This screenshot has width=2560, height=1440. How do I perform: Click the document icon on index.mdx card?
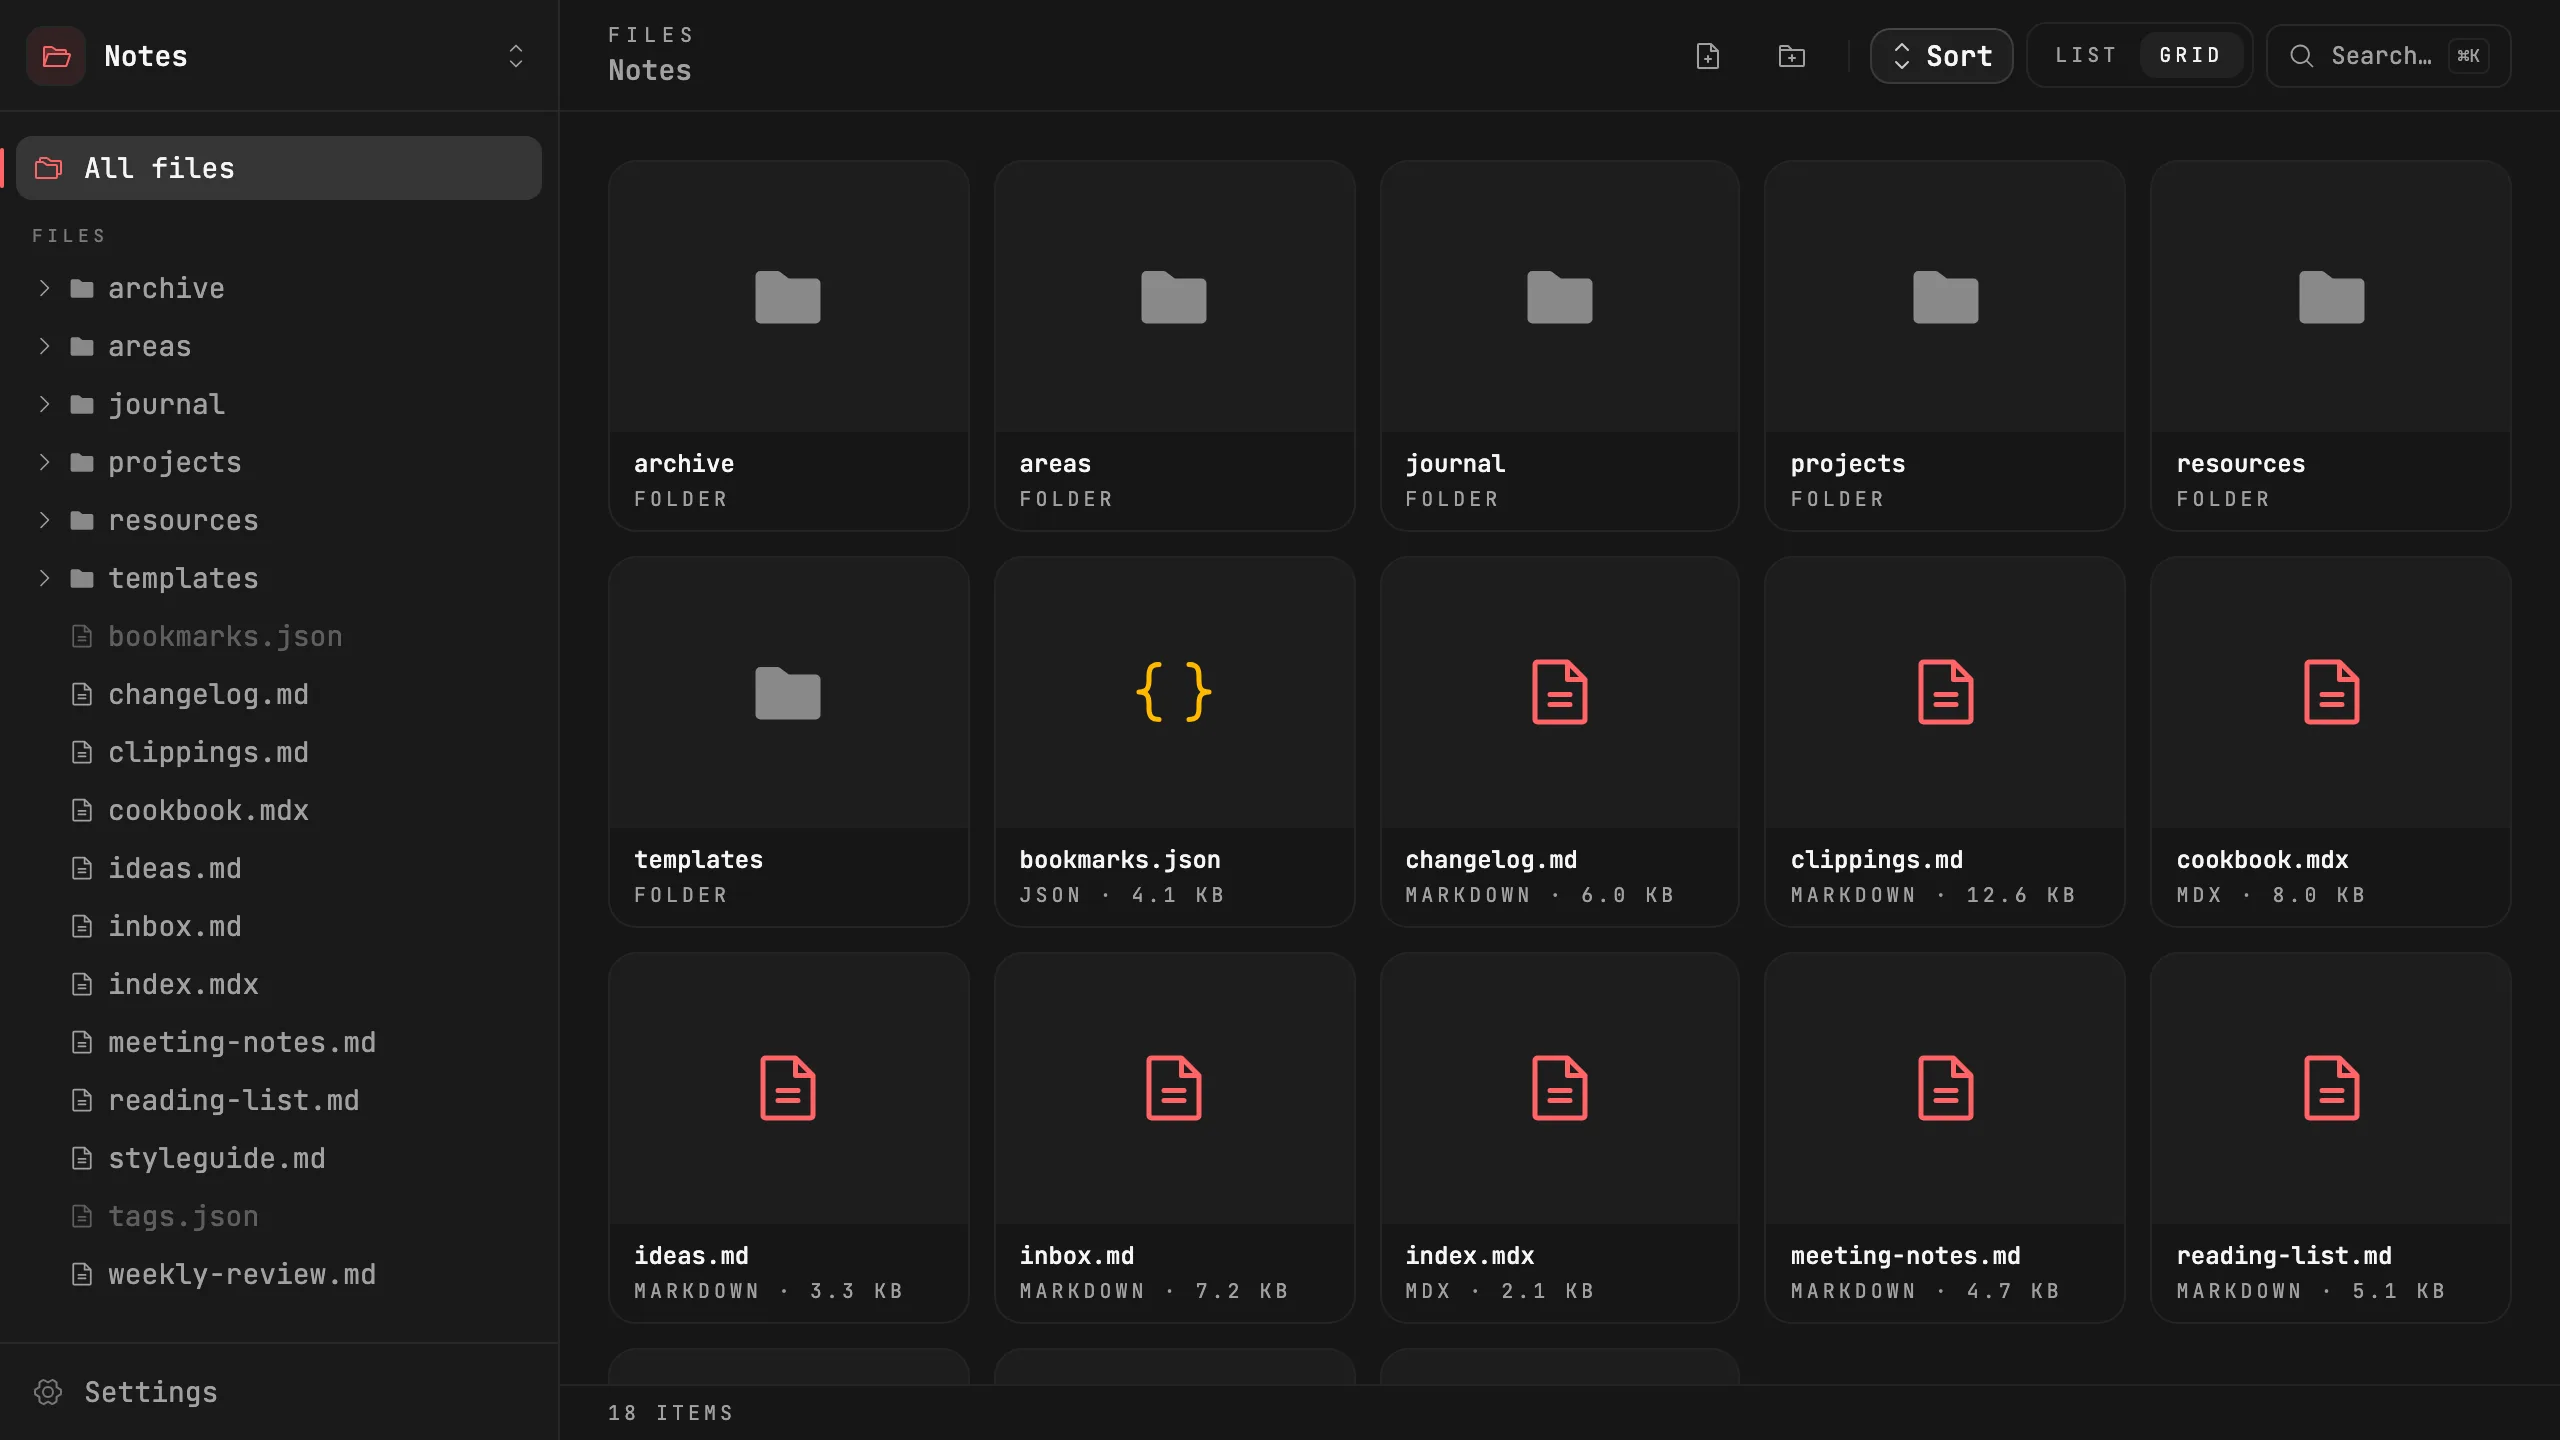1560,1088
